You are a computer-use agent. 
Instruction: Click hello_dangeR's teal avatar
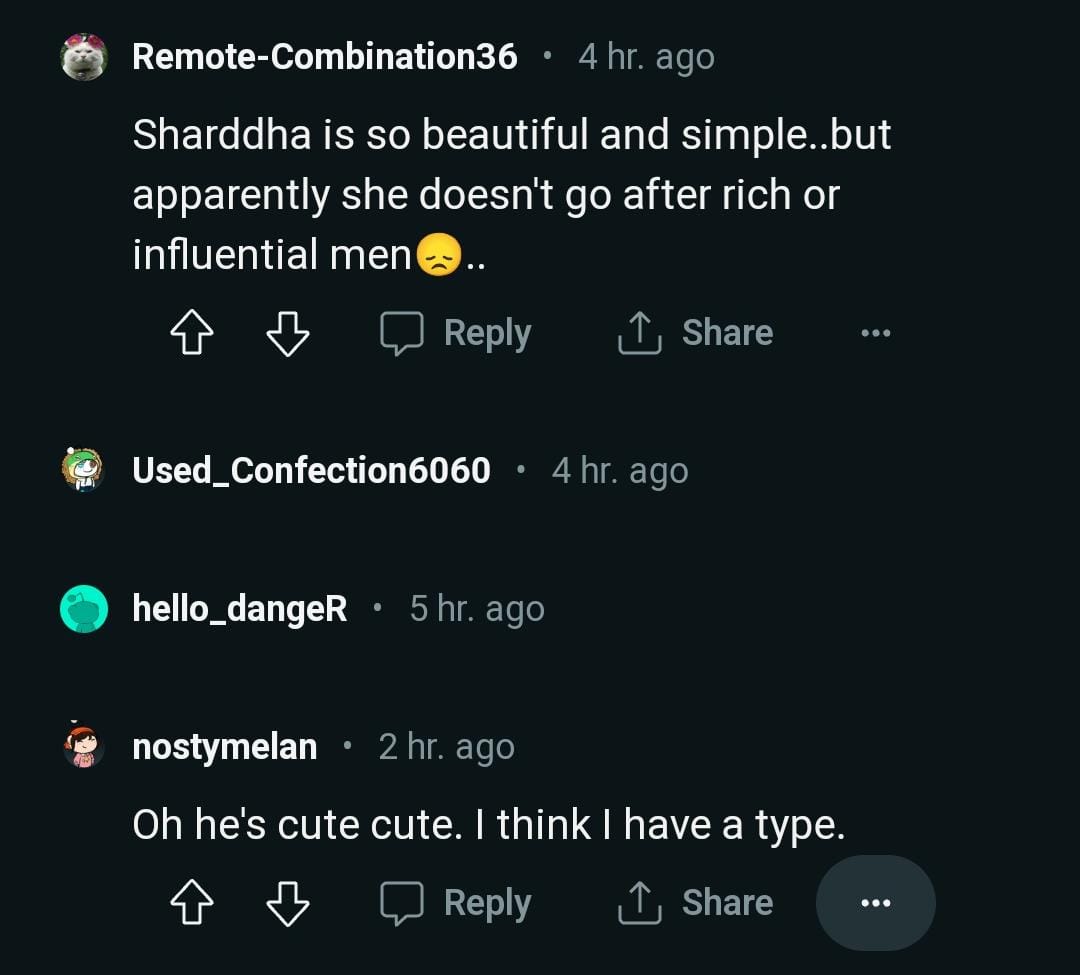(84, 608)
